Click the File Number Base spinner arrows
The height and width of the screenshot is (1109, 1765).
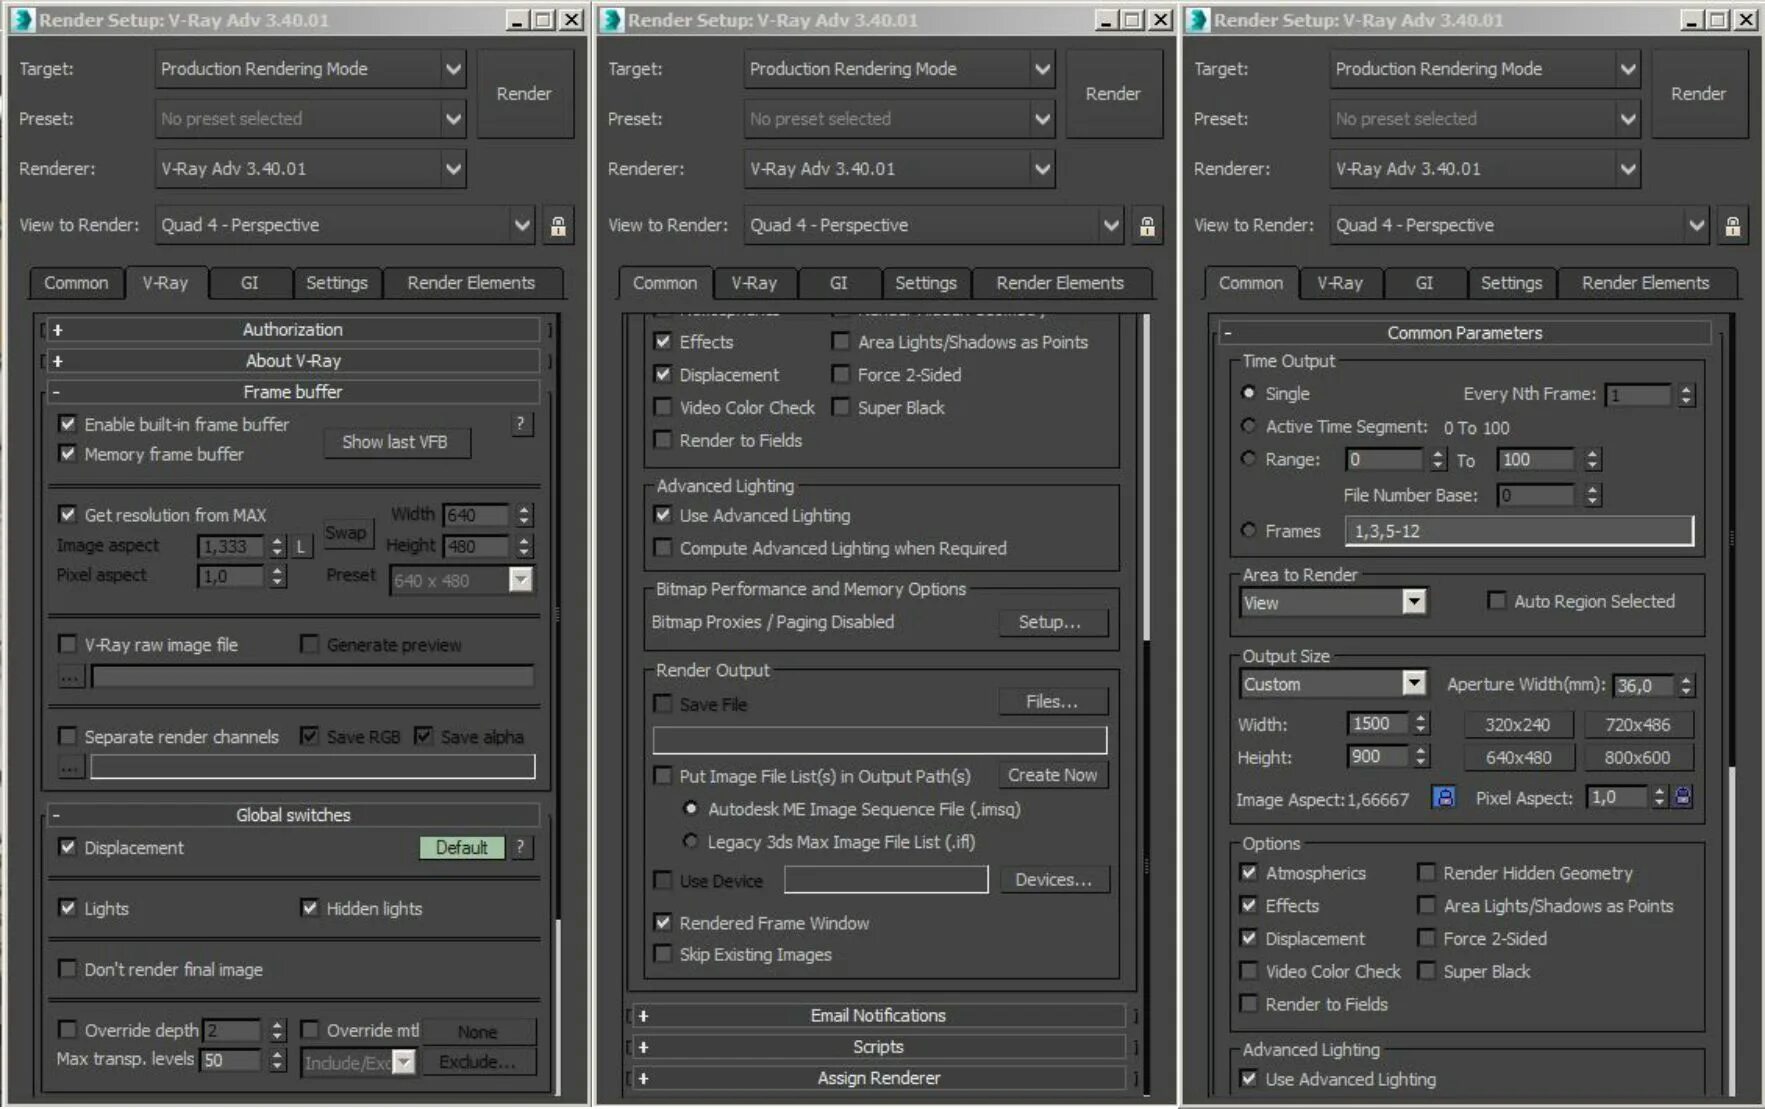(x=1593, y=495)
